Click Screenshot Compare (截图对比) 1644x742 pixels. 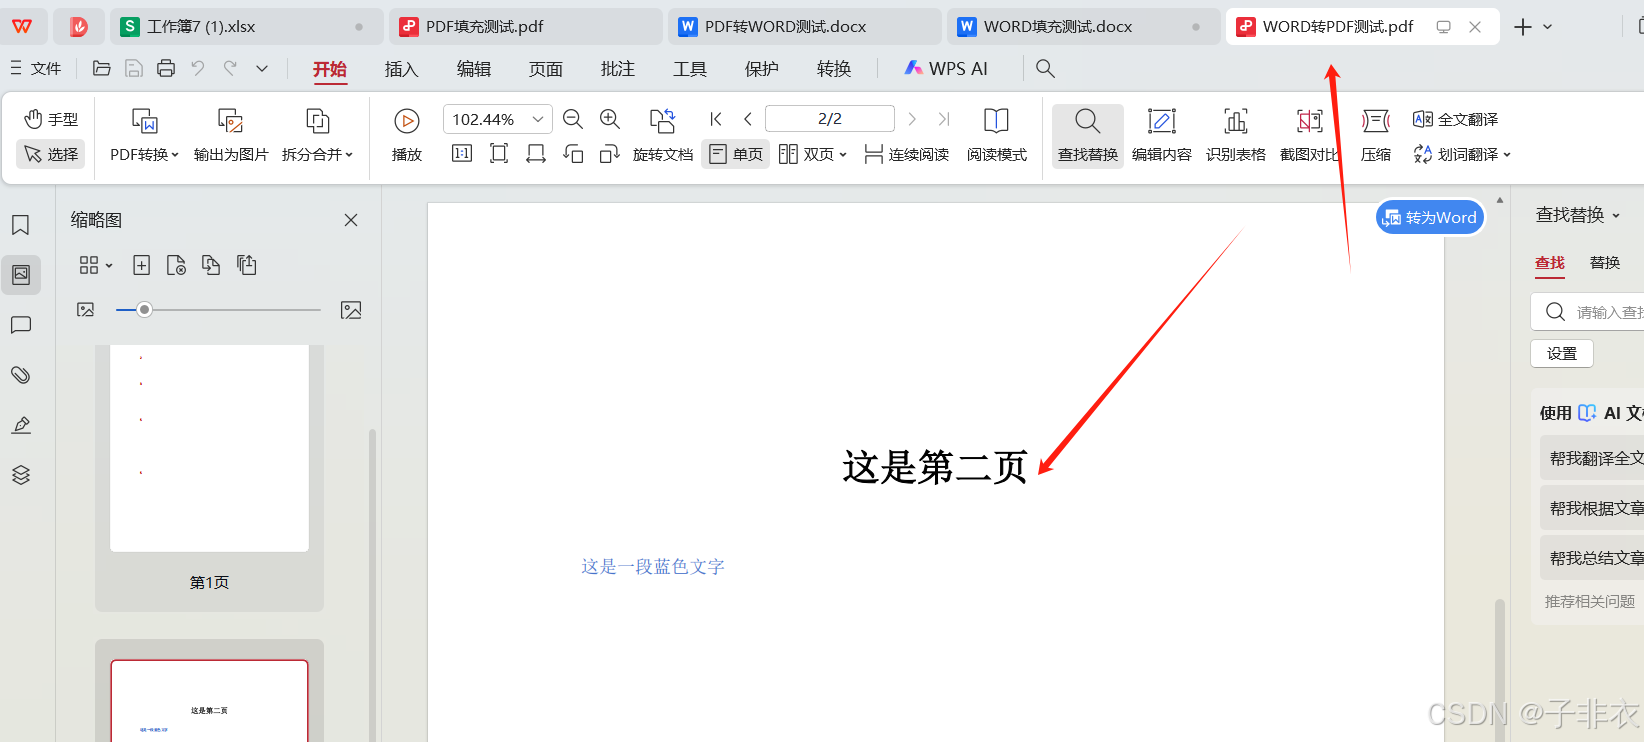pyautogui.click(x=1310, y=135)
